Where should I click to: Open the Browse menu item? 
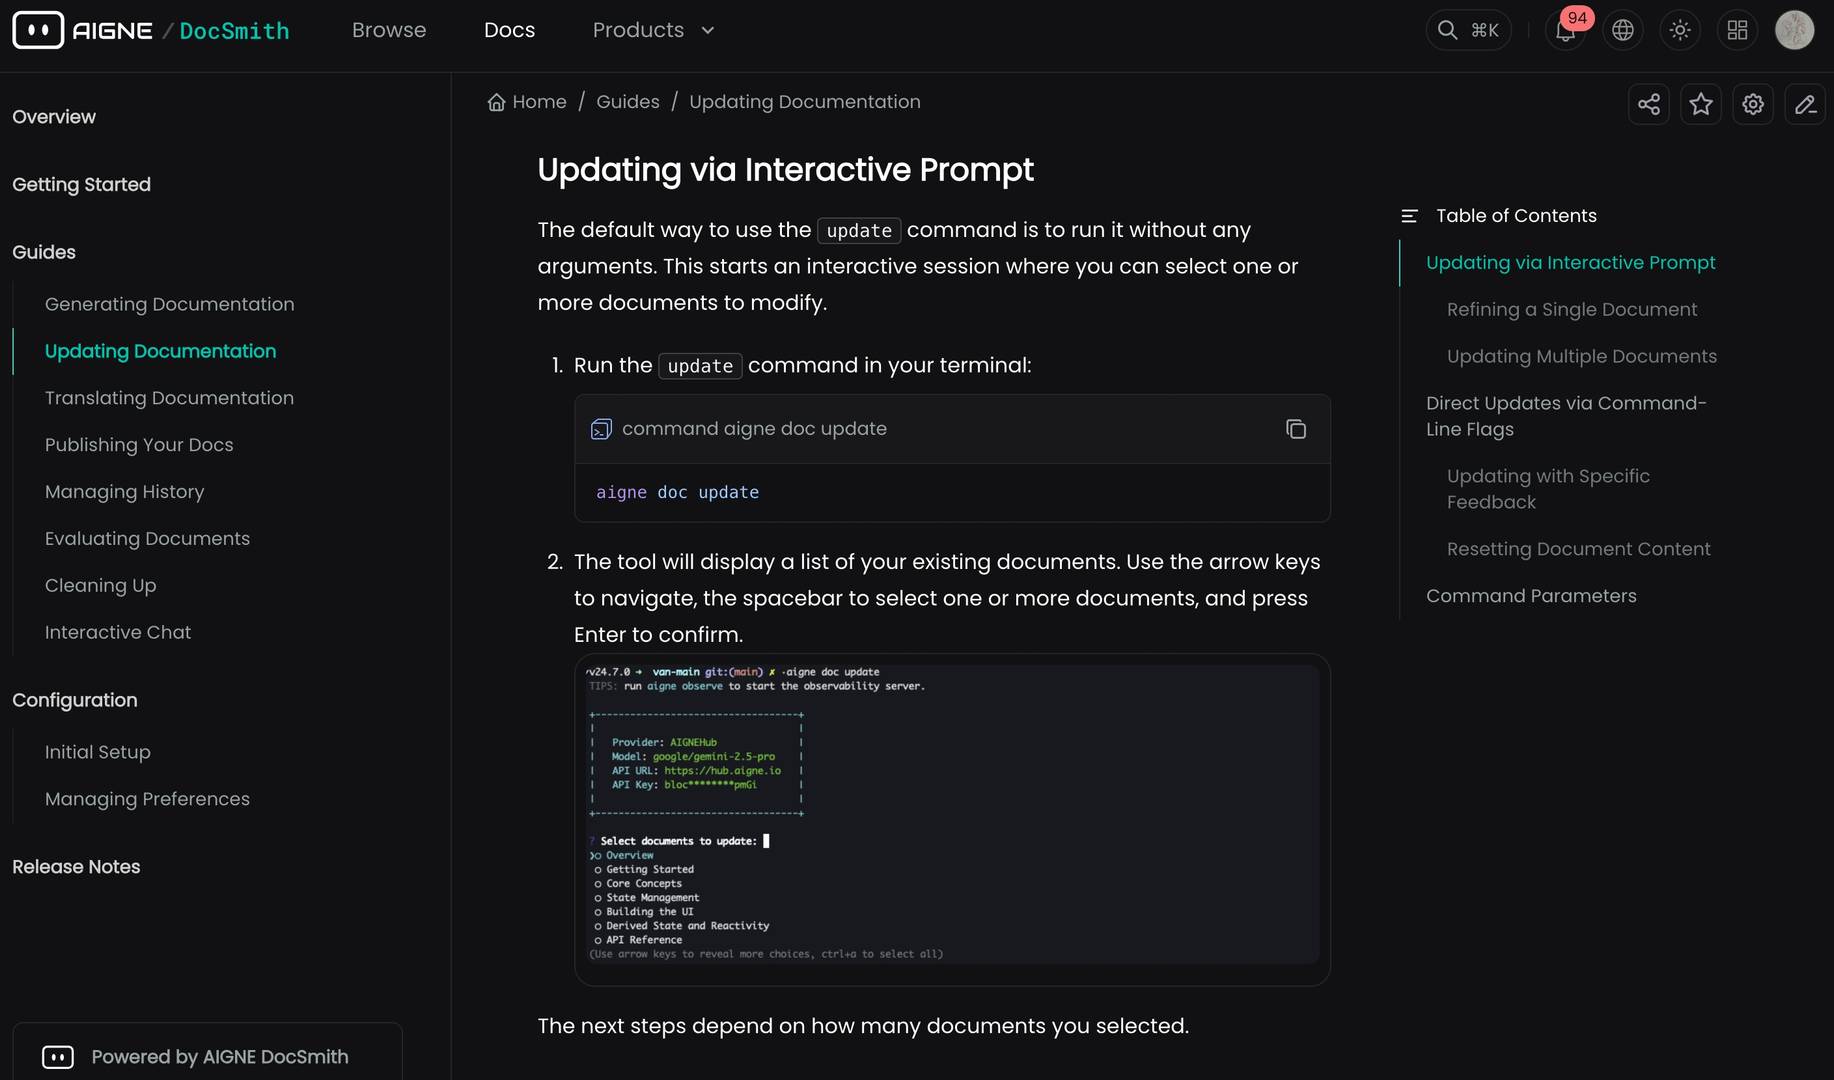pyautogui.click(x=389, y=30)
